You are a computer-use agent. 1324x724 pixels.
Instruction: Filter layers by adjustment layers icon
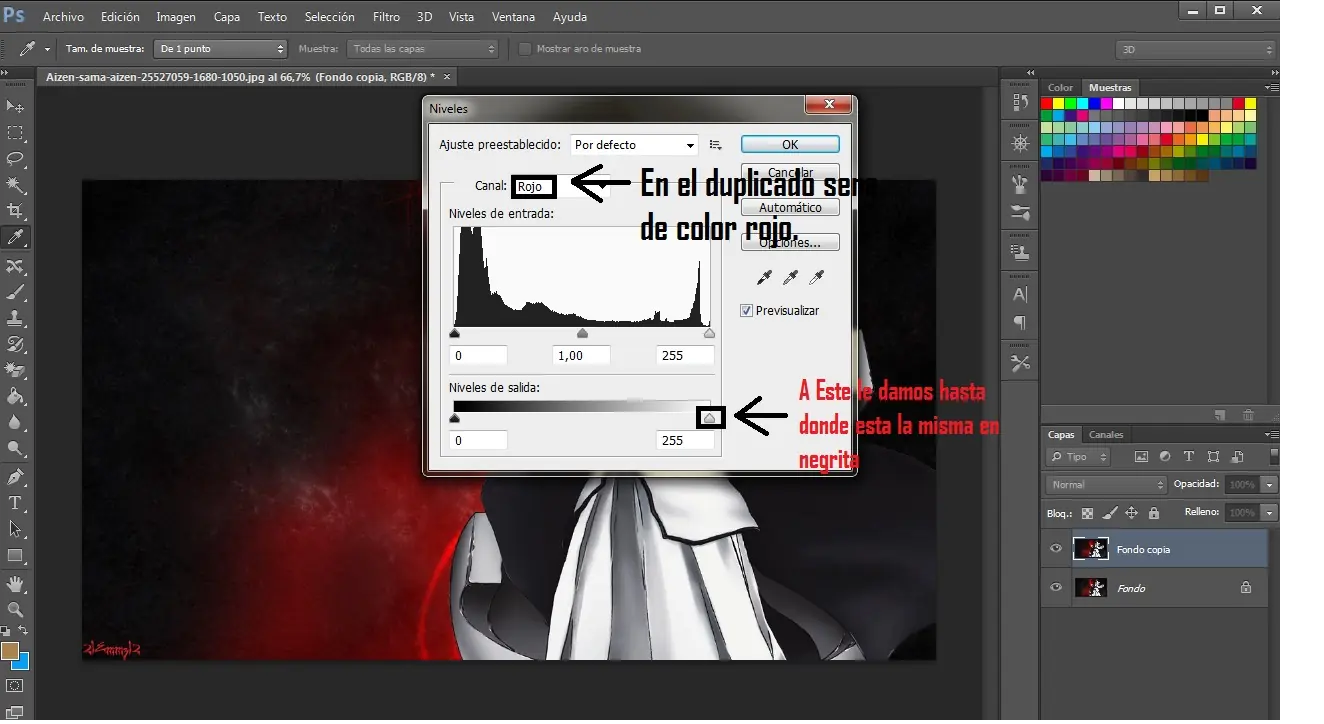pyautogui.click(x=1164, y=457)
